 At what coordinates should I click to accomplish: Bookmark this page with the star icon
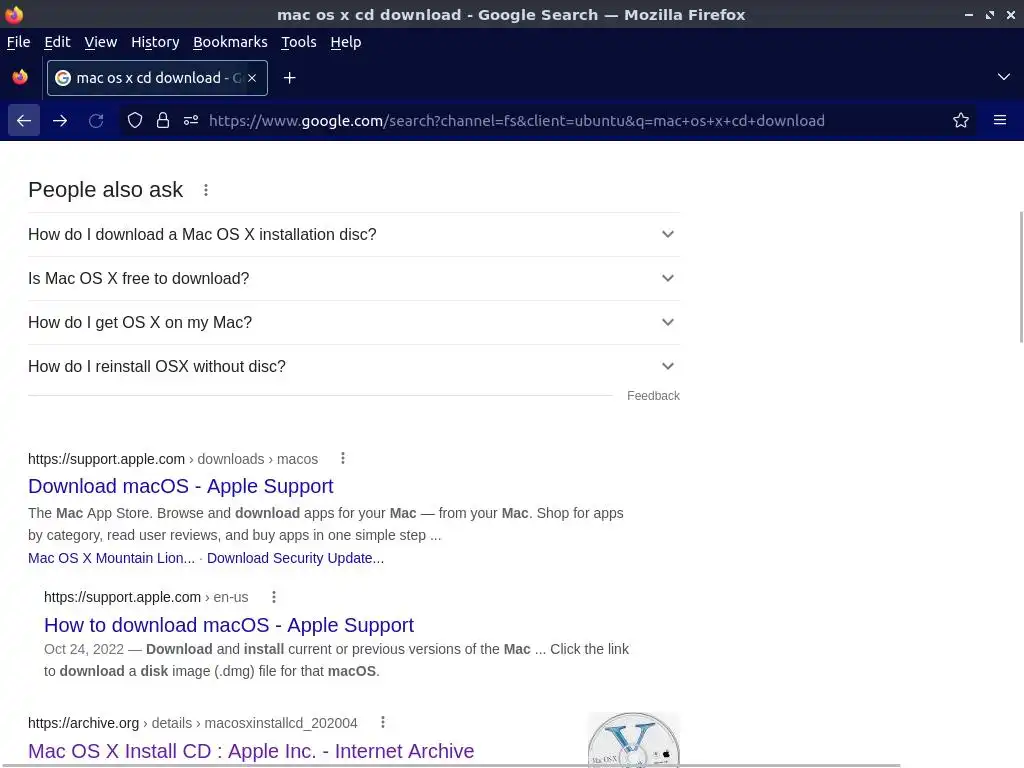pos(961,120)
